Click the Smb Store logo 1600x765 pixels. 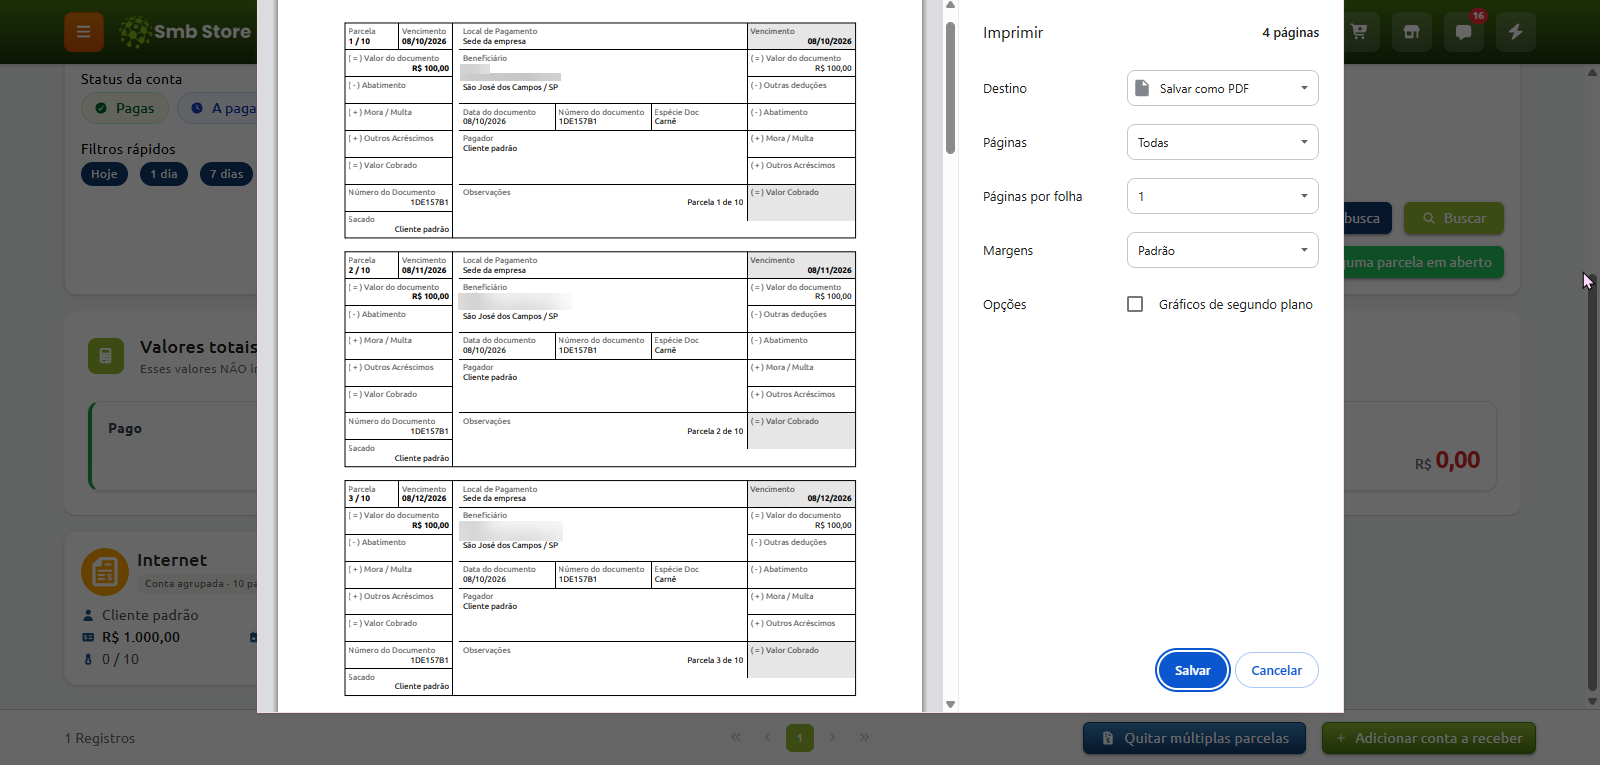(185, 32)
